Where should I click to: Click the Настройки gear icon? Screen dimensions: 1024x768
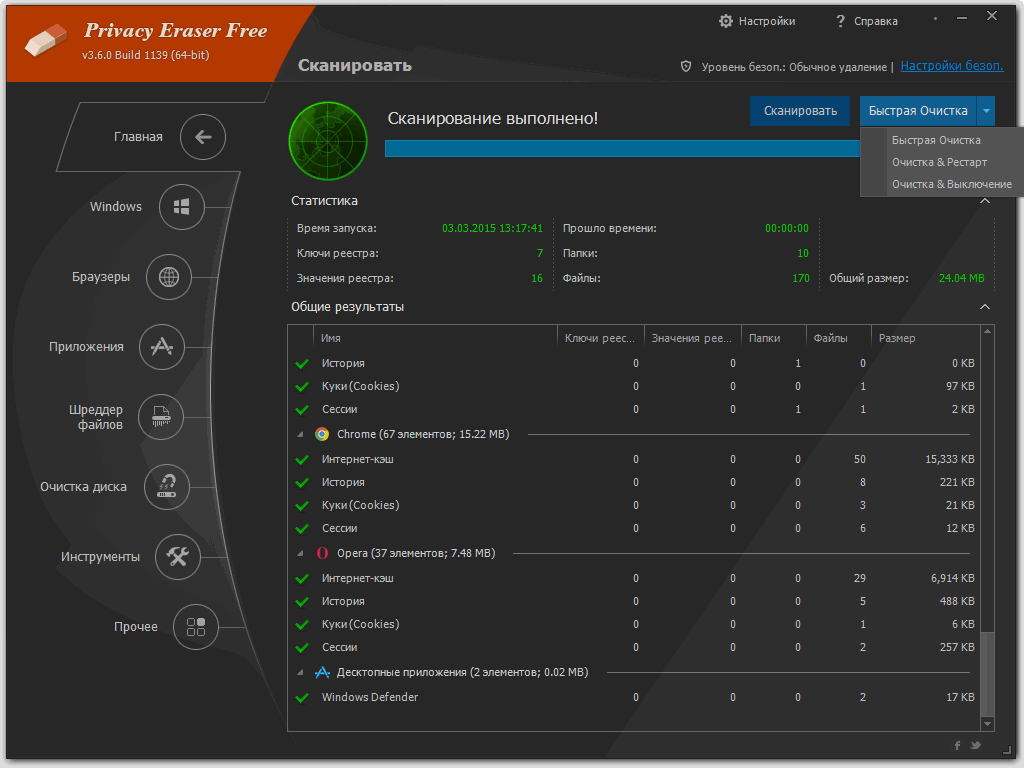(x=726, y=21)
